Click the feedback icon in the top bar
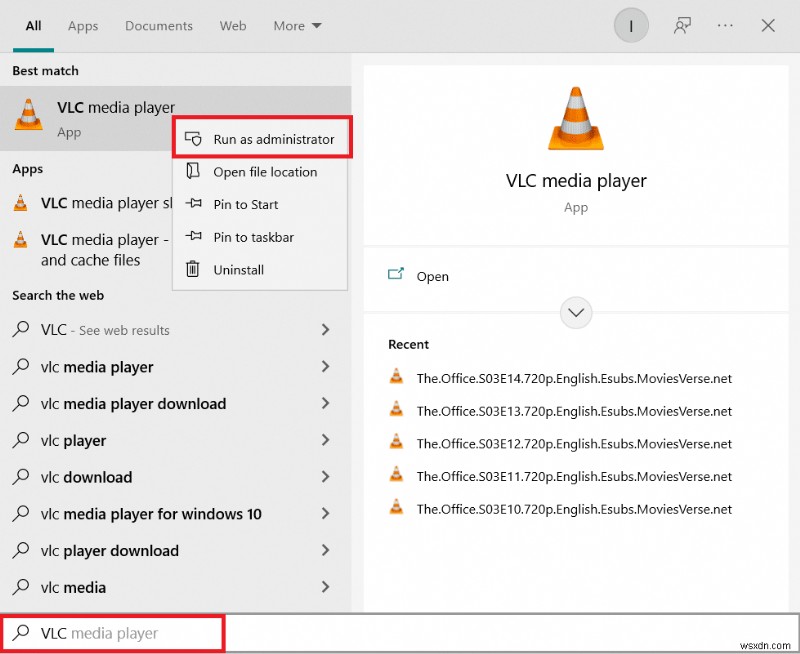800x654 pixels. pos(682,25)
